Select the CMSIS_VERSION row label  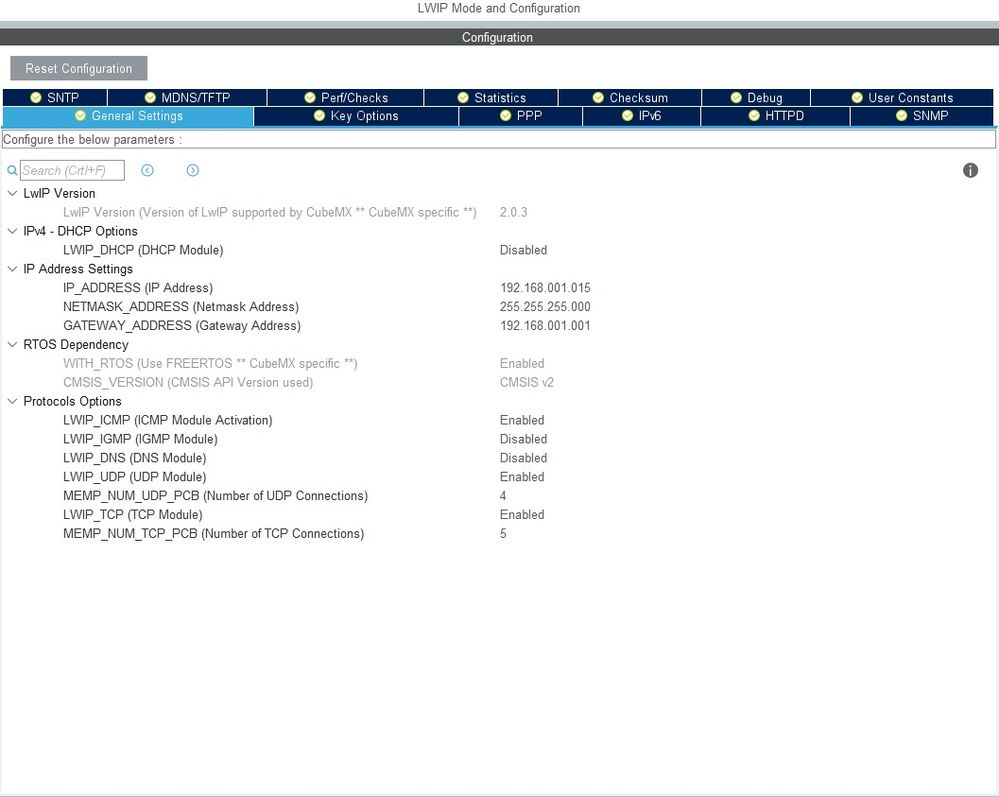[188, 382]
